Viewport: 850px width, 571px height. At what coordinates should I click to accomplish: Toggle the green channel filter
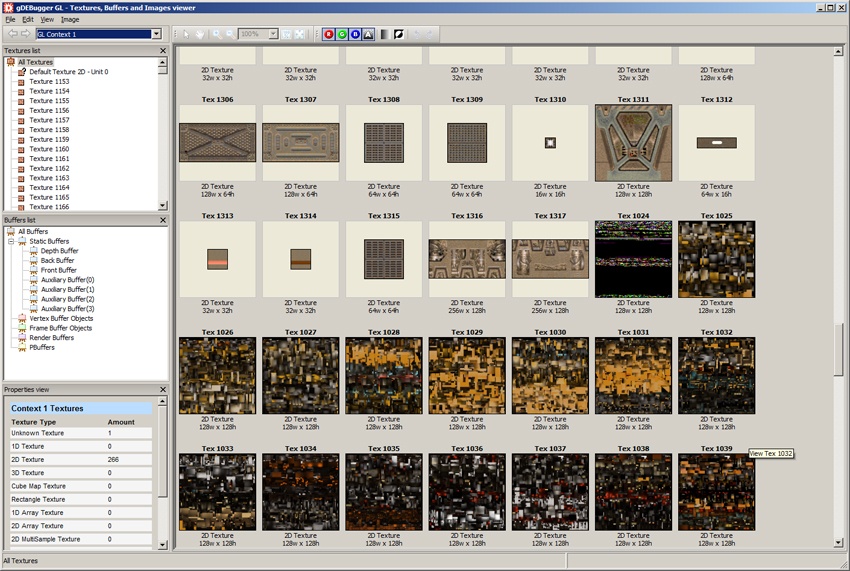[x=342, y=34]
